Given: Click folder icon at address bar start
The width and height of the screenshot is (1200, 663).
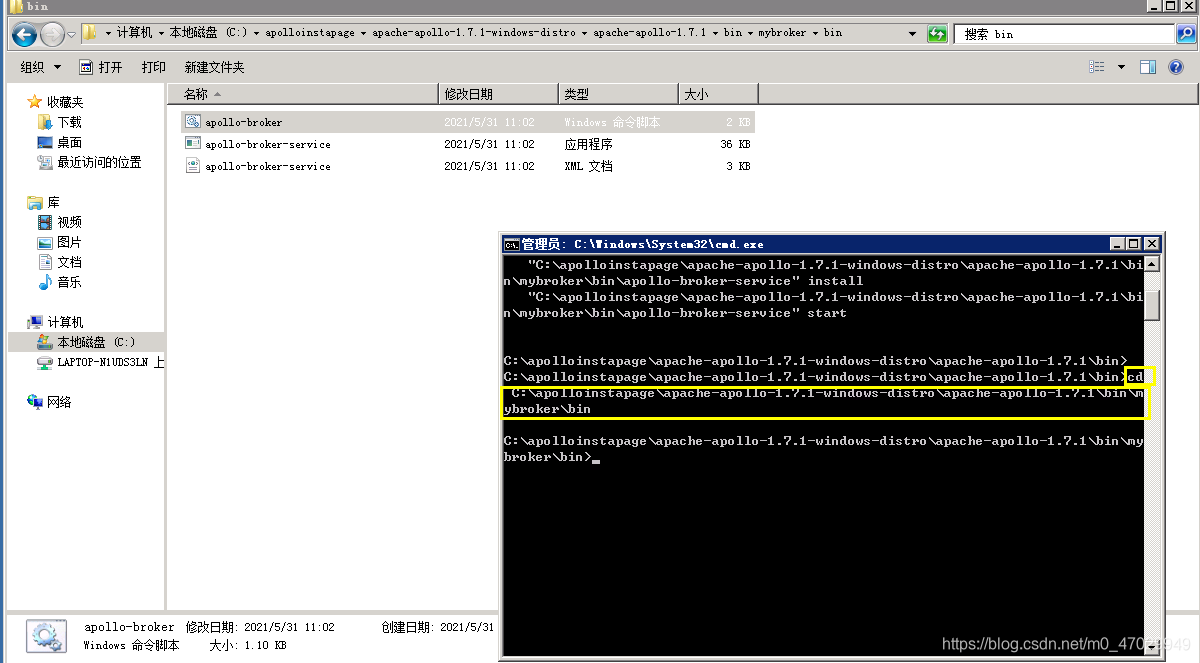Looking at the screenshot, I should (x=89, y=33).
